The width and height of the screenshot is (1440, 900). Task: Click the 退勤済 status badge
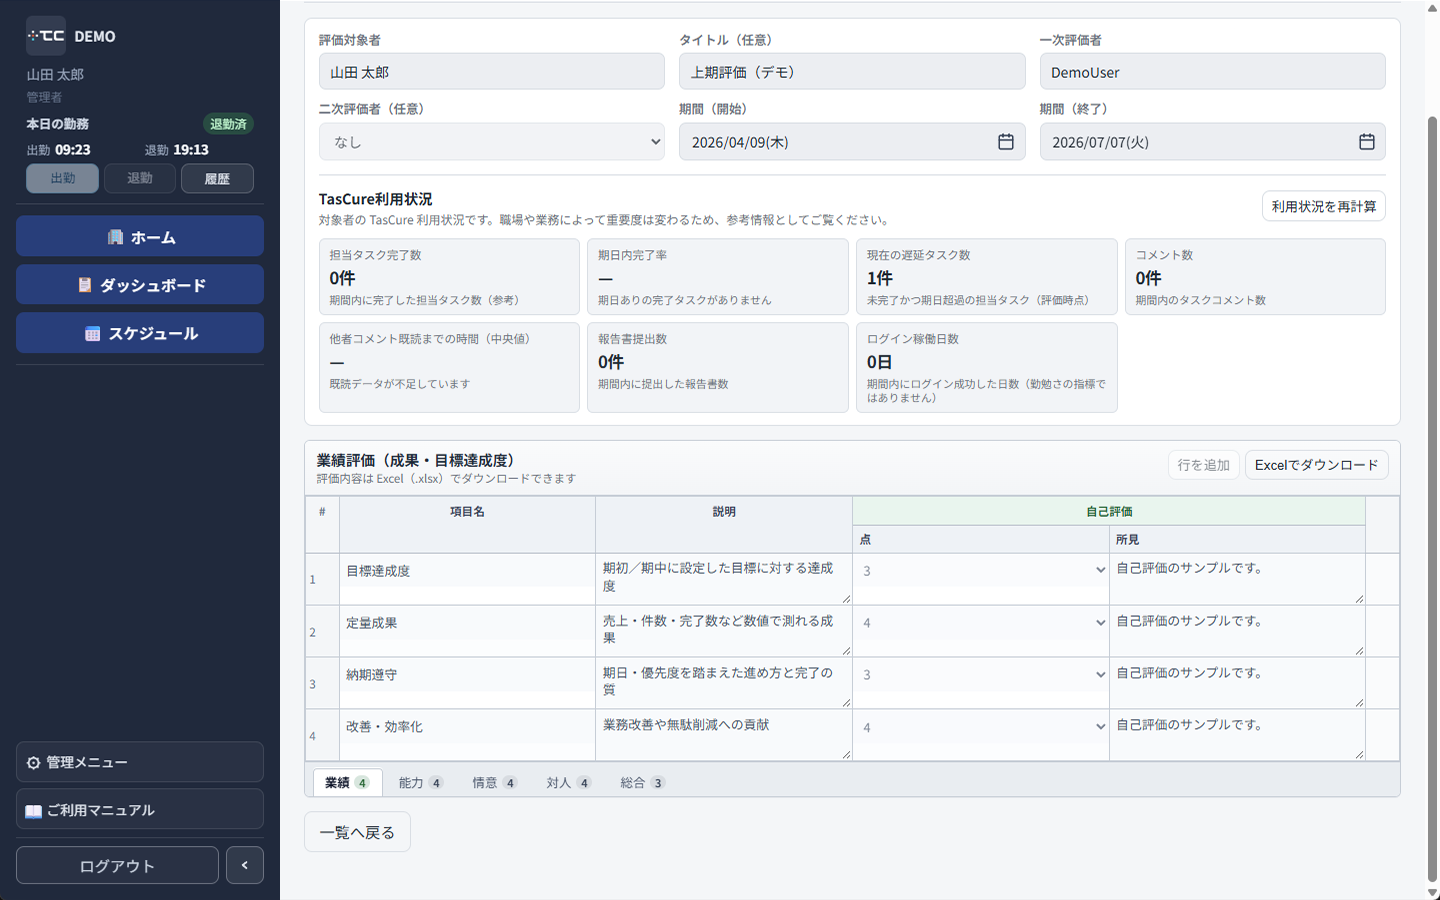[228, 124]
